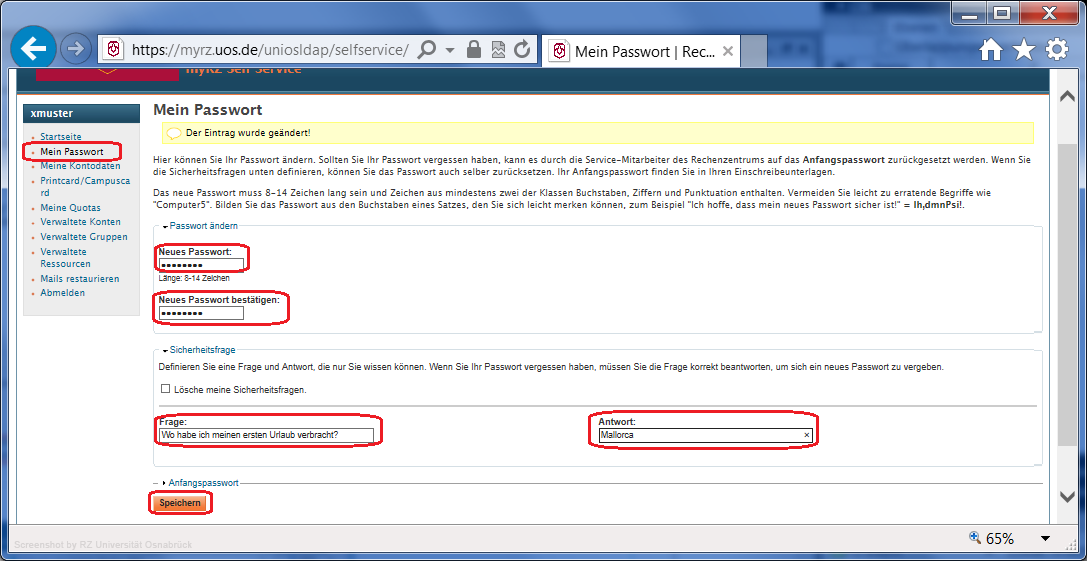The height and width of the screenshot is (561, 1087).
Task: Open the zoom level dropdown arrow
Action: click(x=1045, y=538)
